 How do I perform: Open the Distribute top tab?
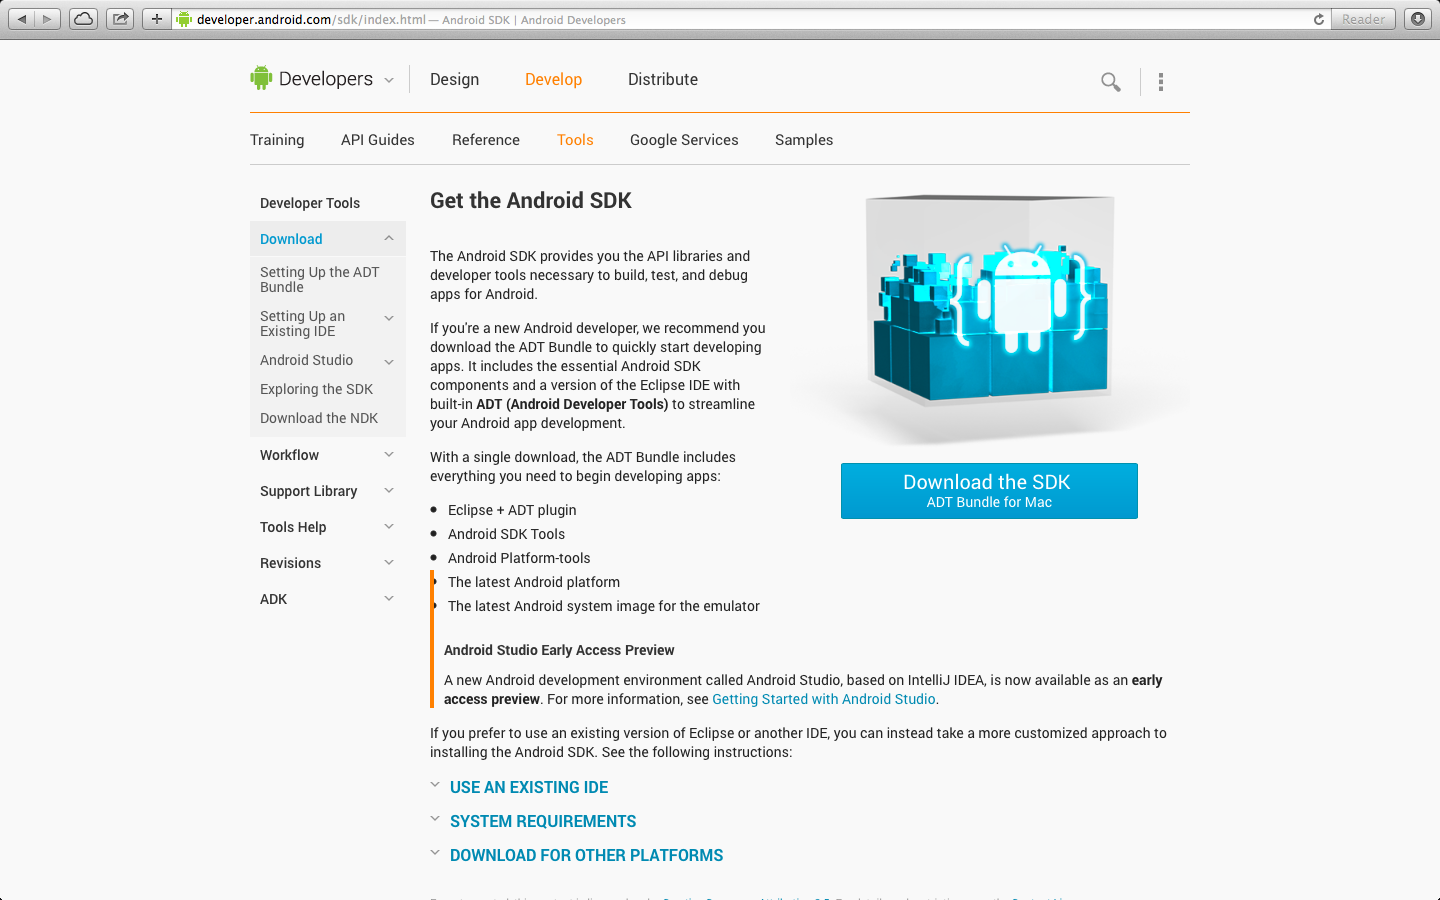pos(663,79)
